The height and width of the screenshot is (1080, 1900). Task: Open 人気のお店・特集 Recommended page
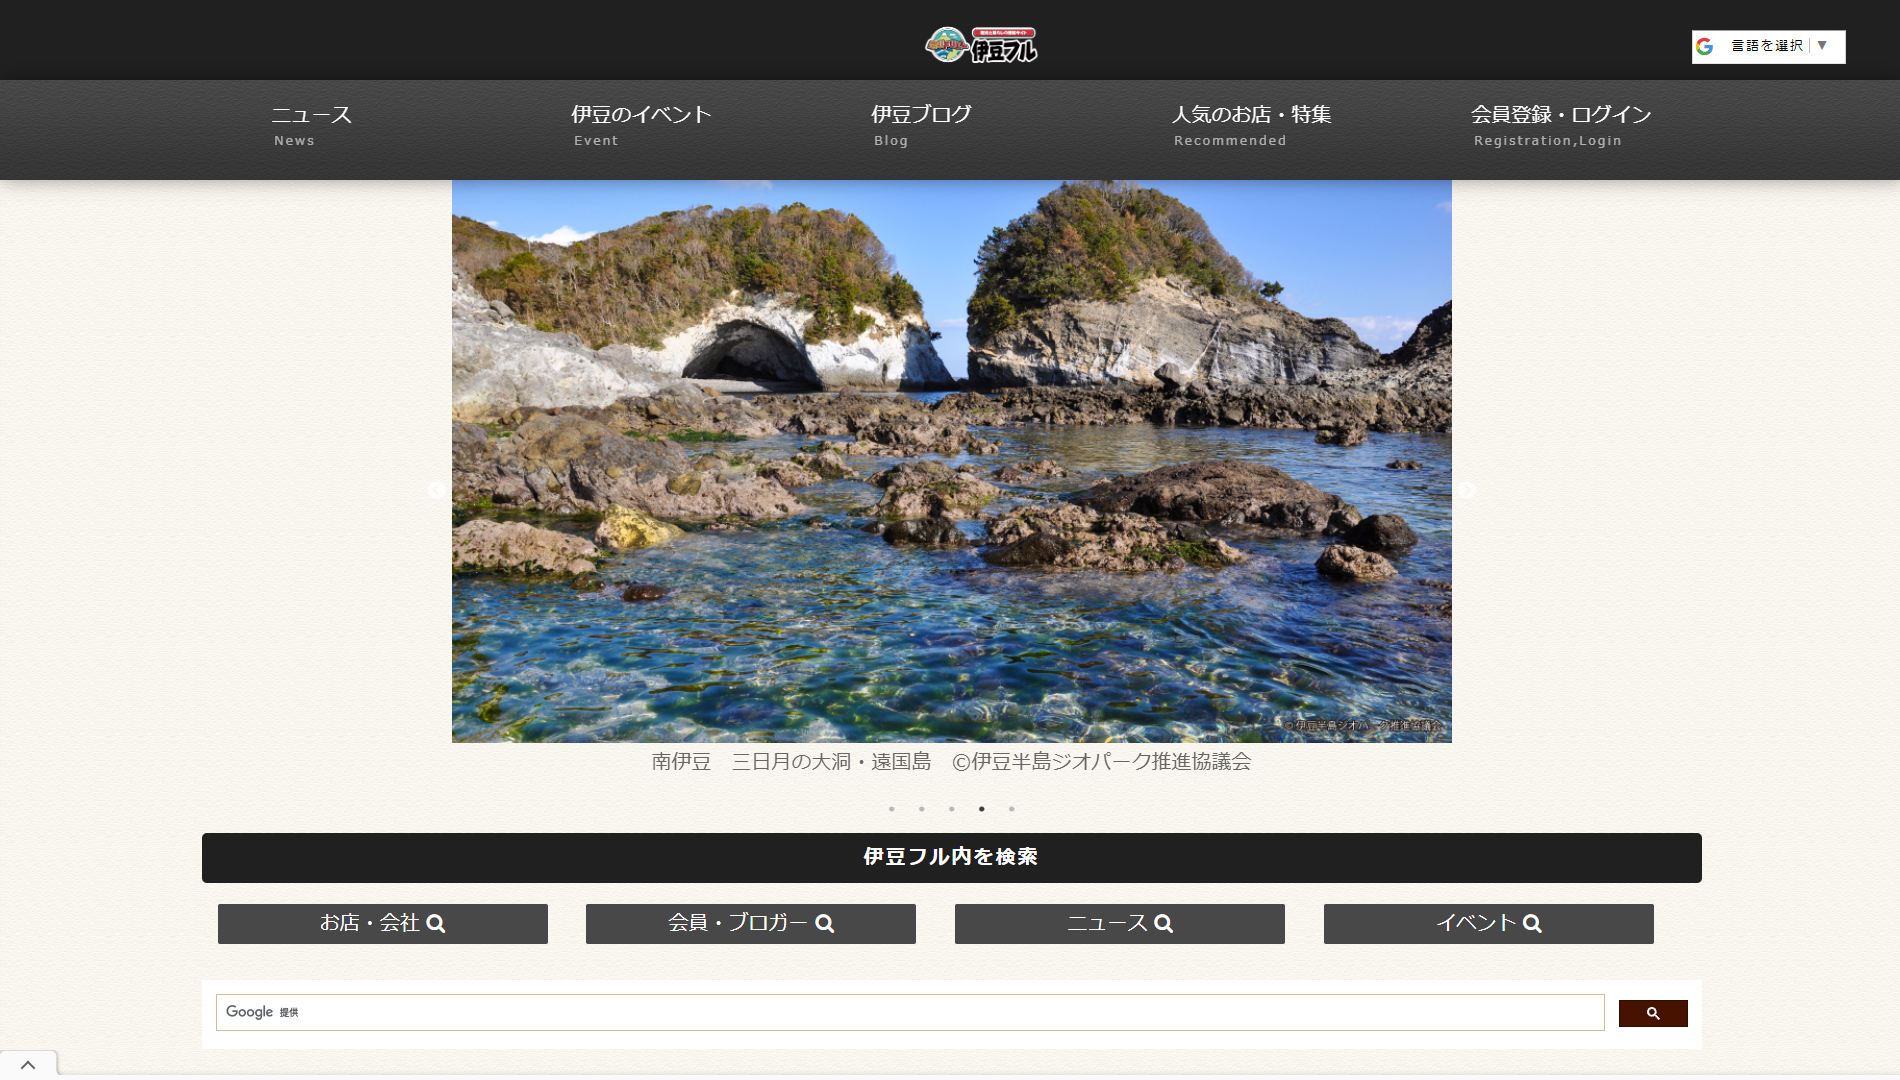(1250, 125)
